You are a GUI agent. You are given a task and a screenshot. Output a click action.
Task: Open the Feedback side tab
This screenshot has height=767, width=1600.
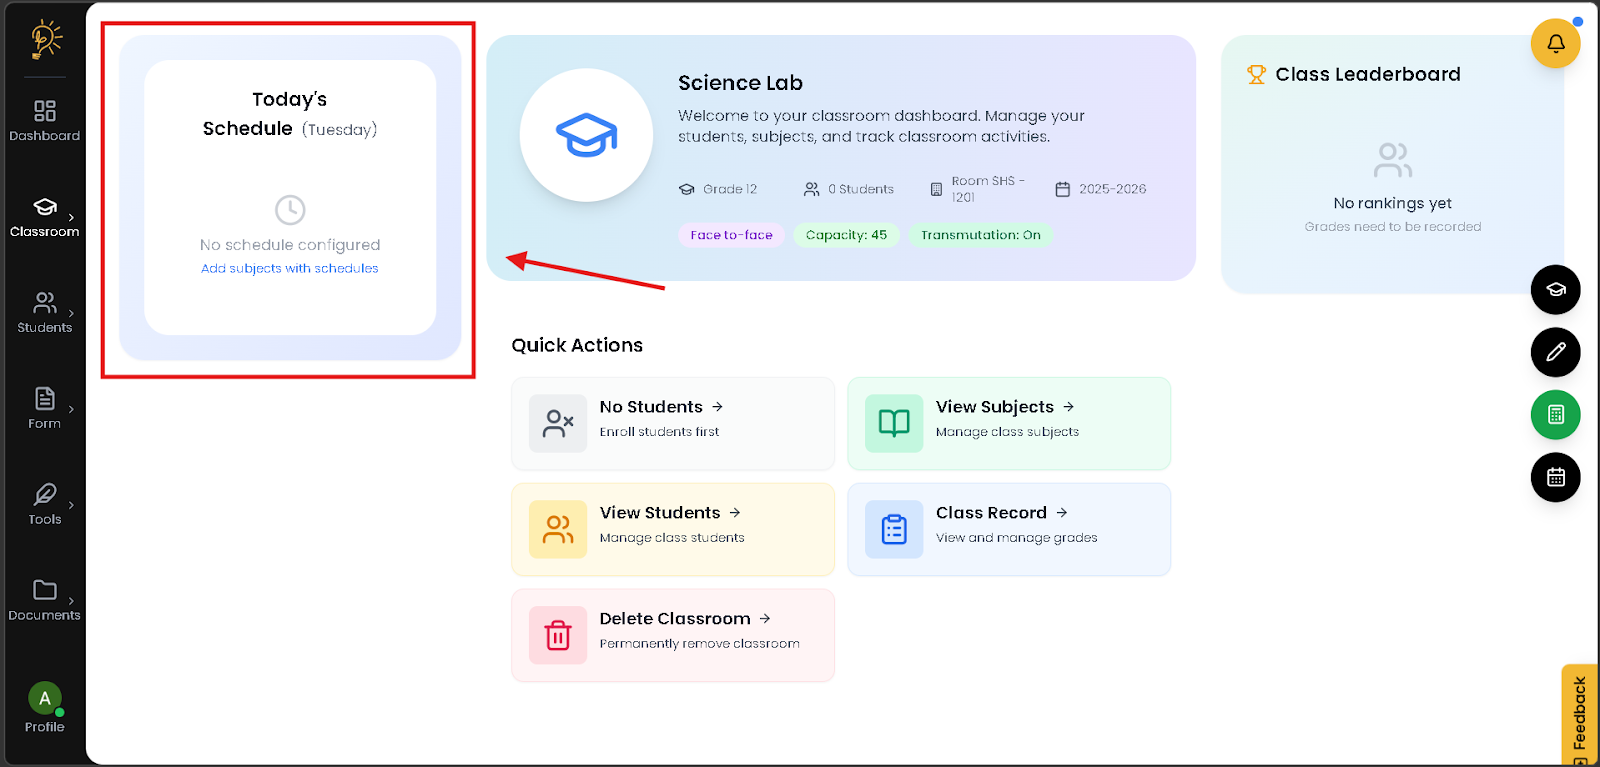click(1579, 714)
